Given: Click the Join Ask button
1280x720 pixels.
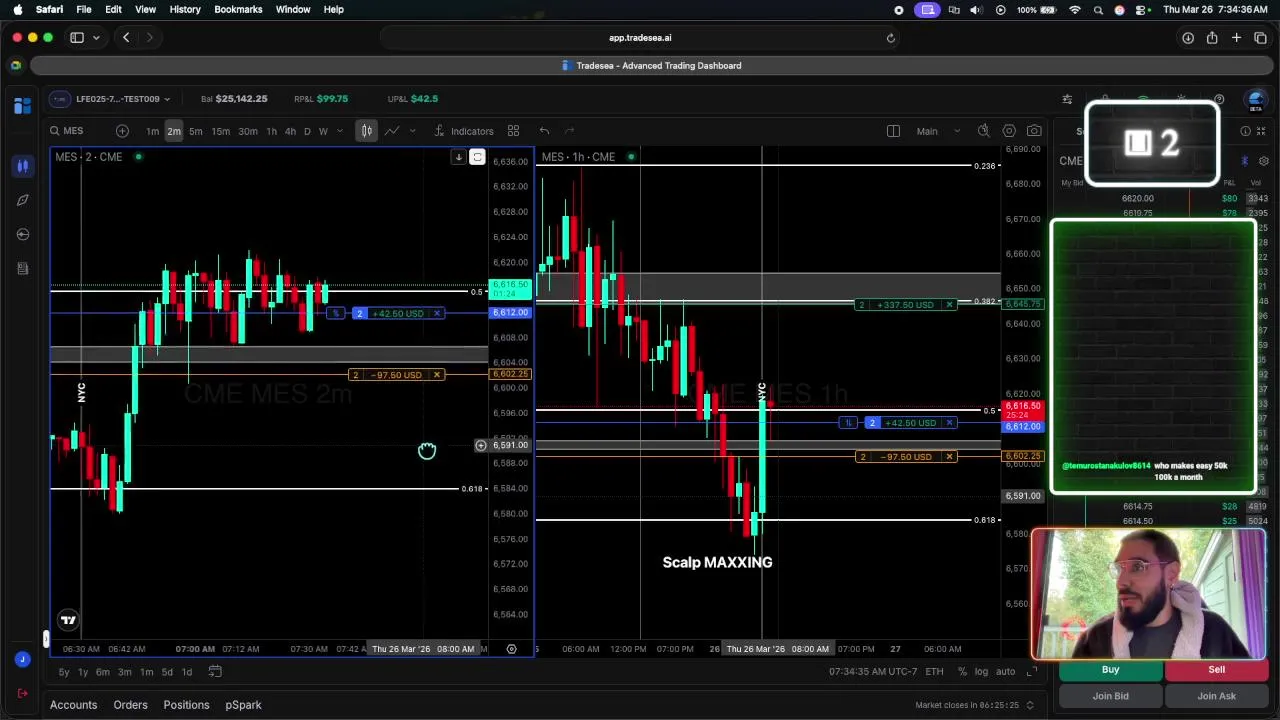Looking at the screenshot, I should click(1216, 696).
